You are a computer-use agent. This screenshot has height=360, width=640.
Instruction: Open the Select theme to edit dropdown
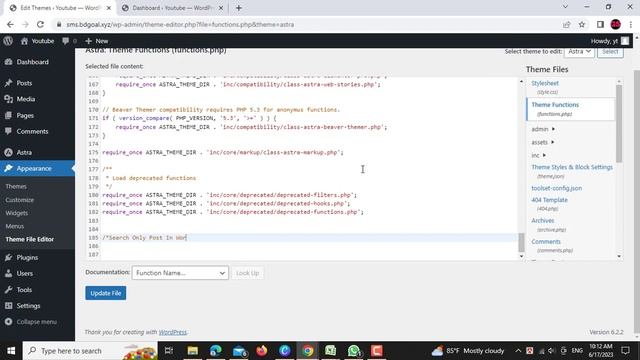[x=579, y=51]
